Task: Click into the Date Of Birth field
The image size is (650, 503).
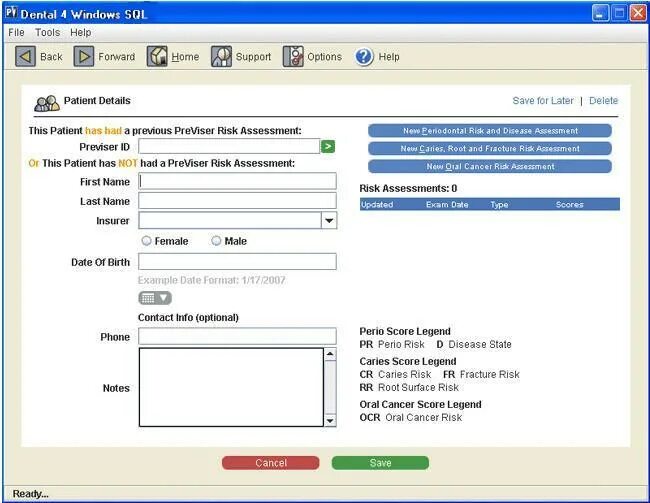Action: click(238, 262)
